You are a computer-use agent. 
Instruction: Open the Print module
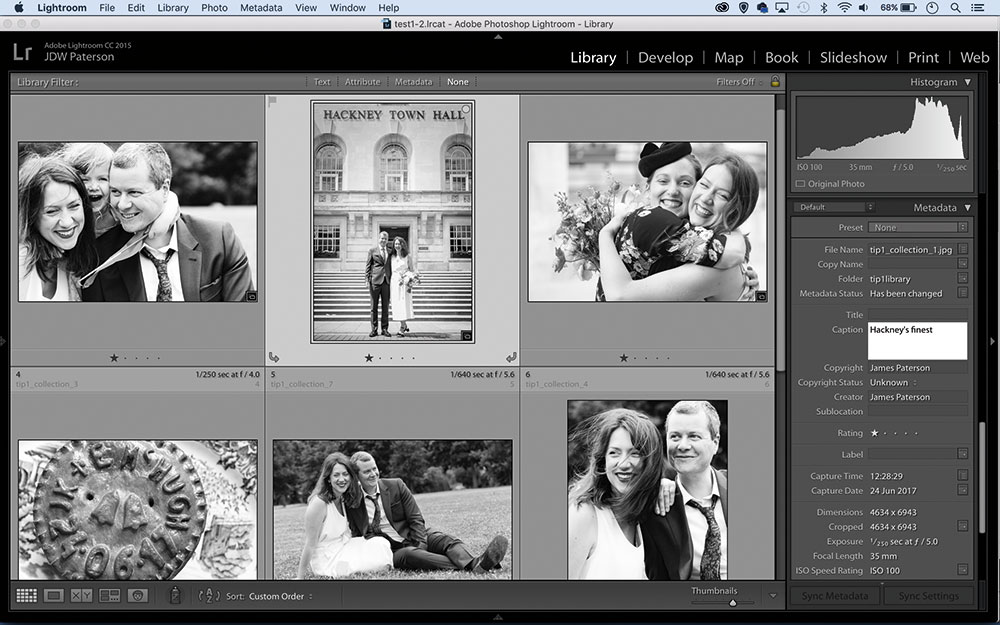coord(923,57)
